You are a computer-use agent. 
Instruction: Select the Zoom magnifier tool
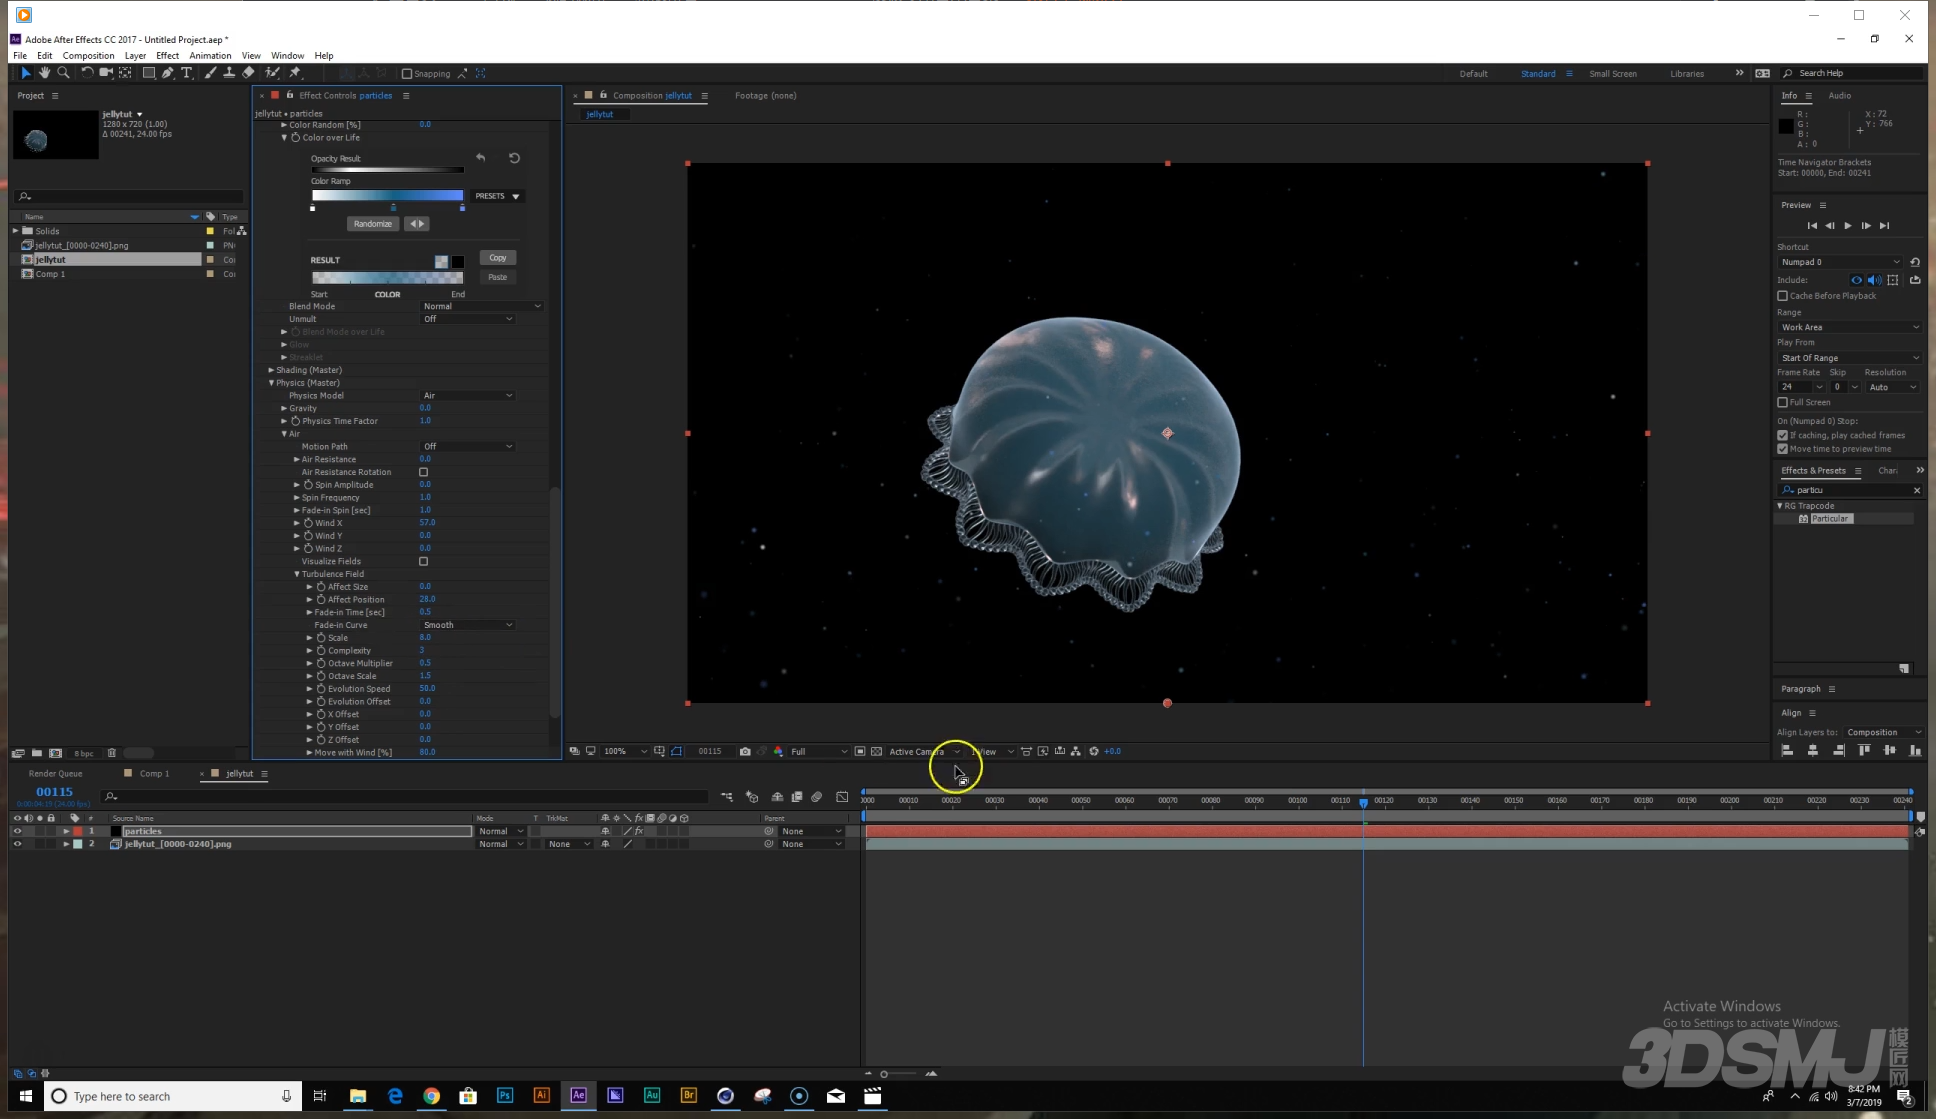point(63,73)
